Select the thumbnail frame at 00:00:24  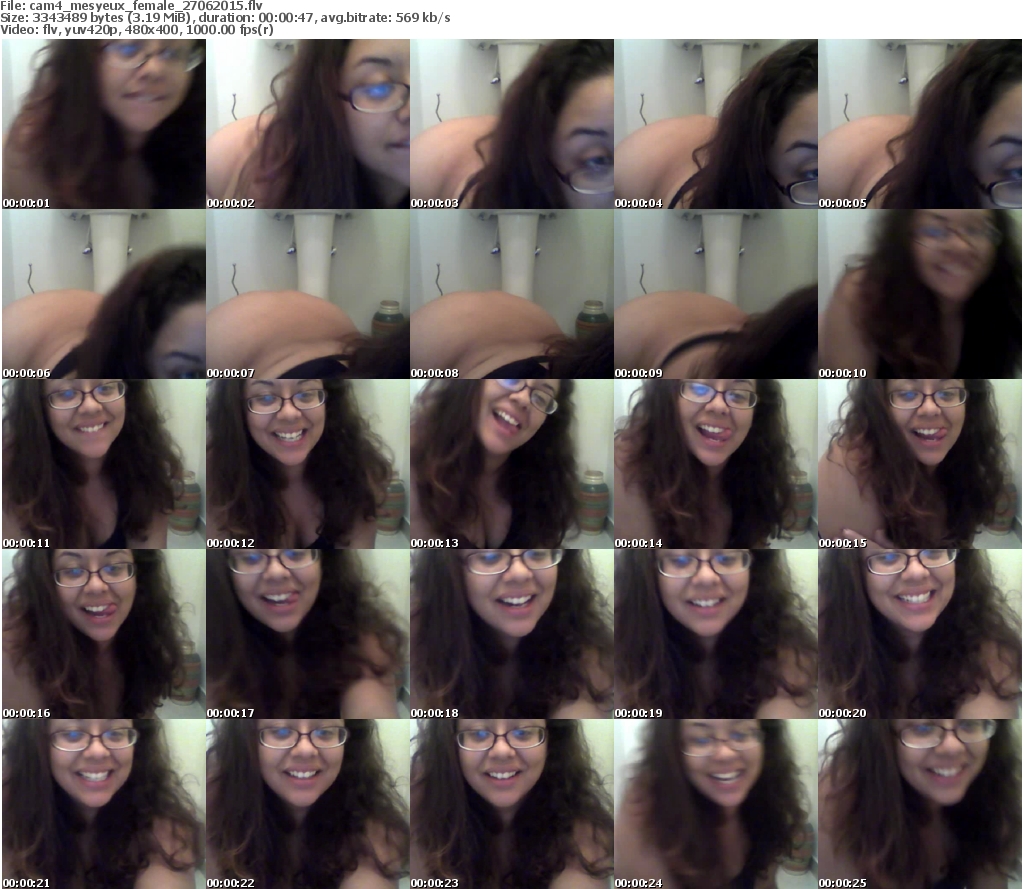[x=716, y=803]
